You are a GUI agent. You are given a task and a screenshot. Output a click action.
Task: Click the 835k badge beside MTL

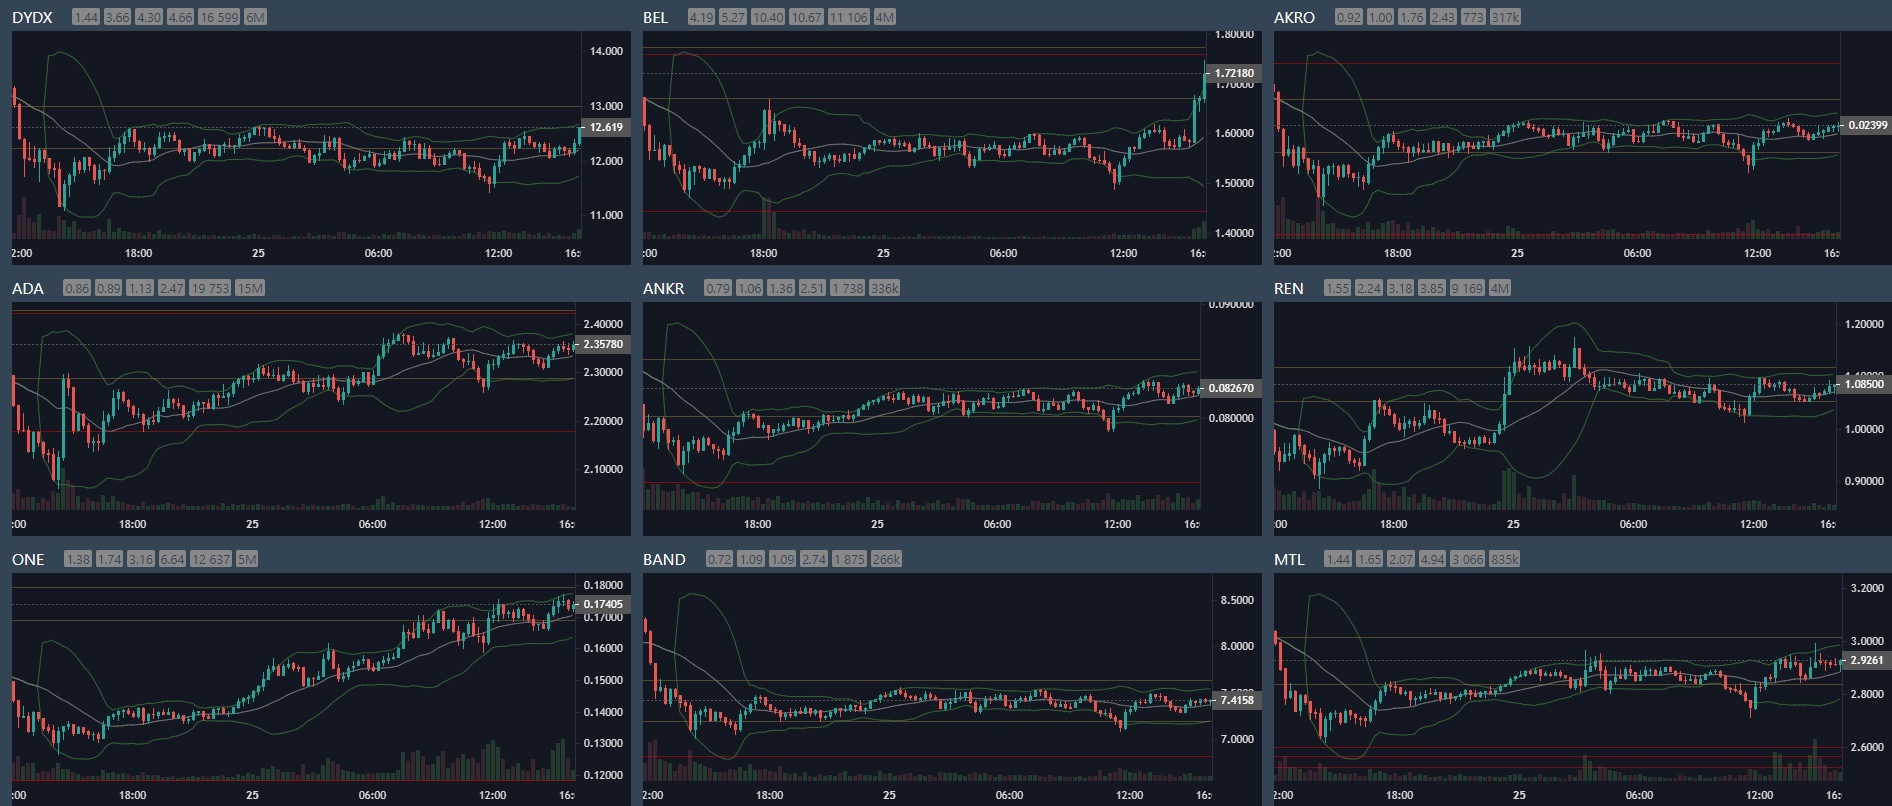point(1505,559)
